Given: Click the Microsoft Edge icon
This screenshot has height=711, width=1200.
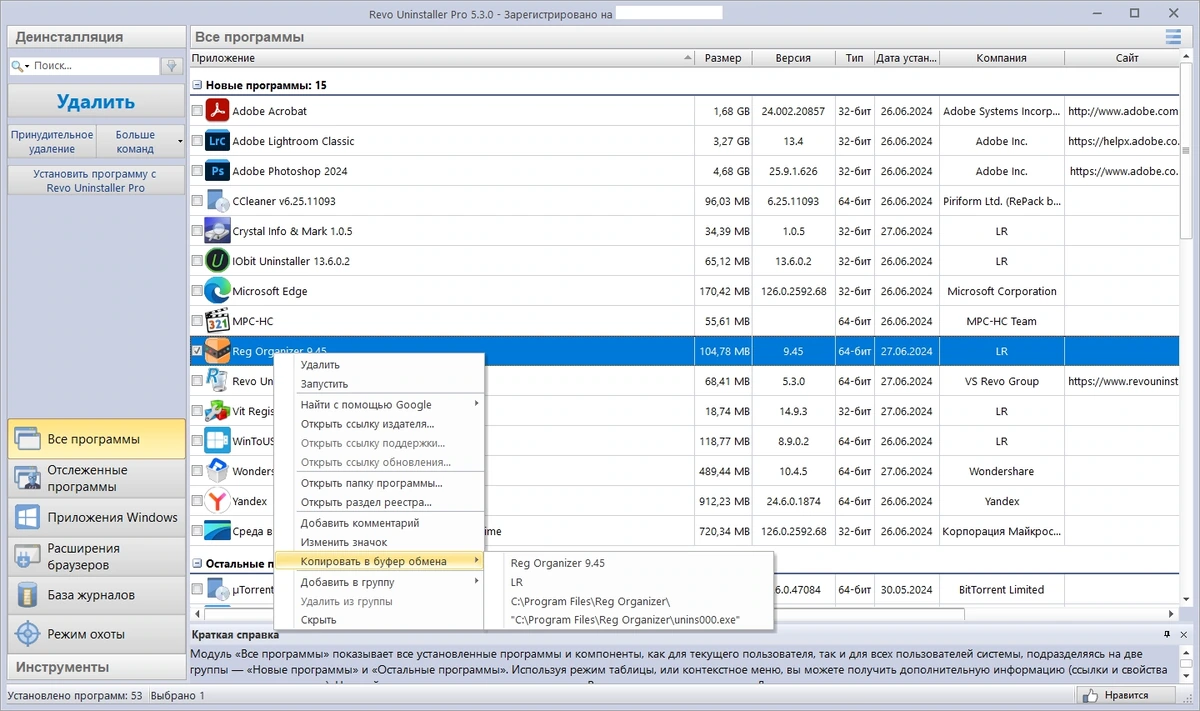Looking at the screenshot, I should tap(217, 291).
